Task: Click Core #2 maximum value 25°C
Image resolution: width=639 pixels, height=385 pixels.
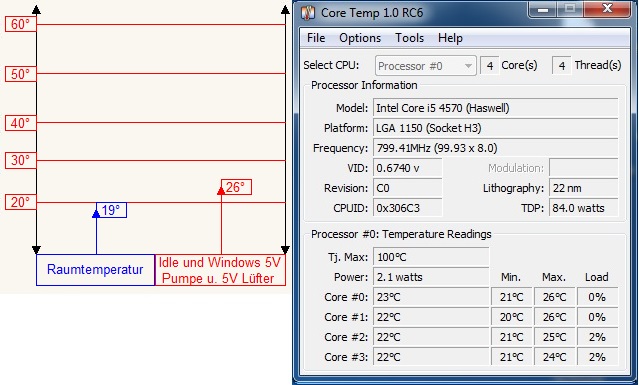Action: click(554, 337)
